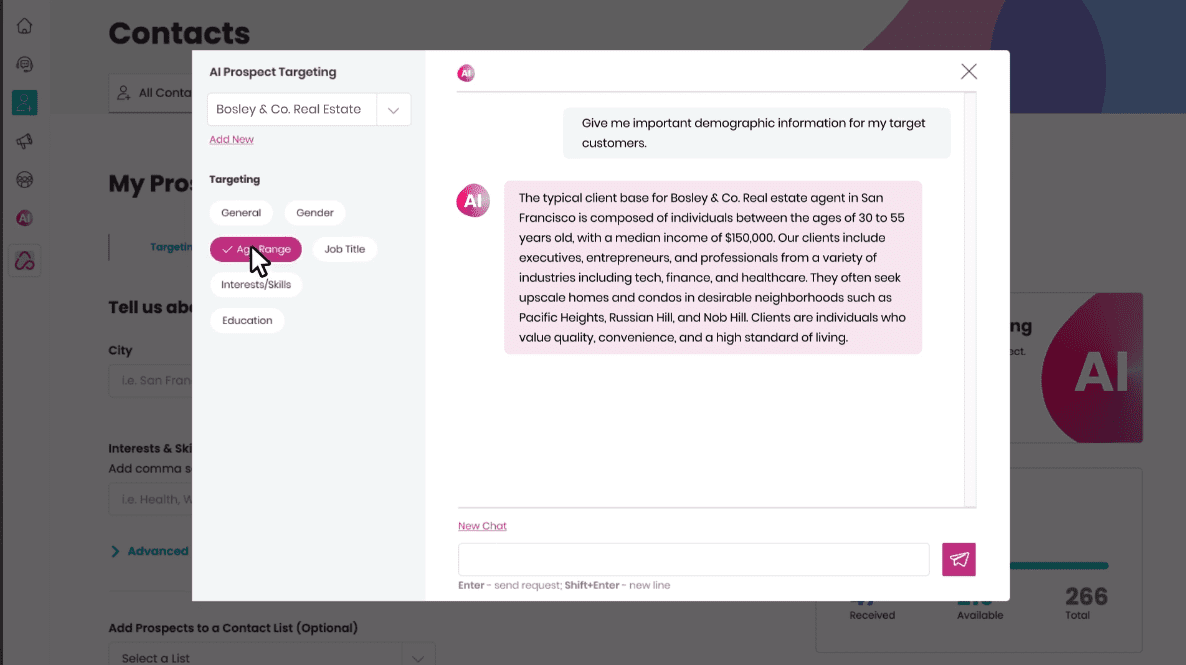Viewport: 1186px width, 665px height.
Task: Open the Select a List dropdown
Action: pyautogui.click(x=417, y=657)
